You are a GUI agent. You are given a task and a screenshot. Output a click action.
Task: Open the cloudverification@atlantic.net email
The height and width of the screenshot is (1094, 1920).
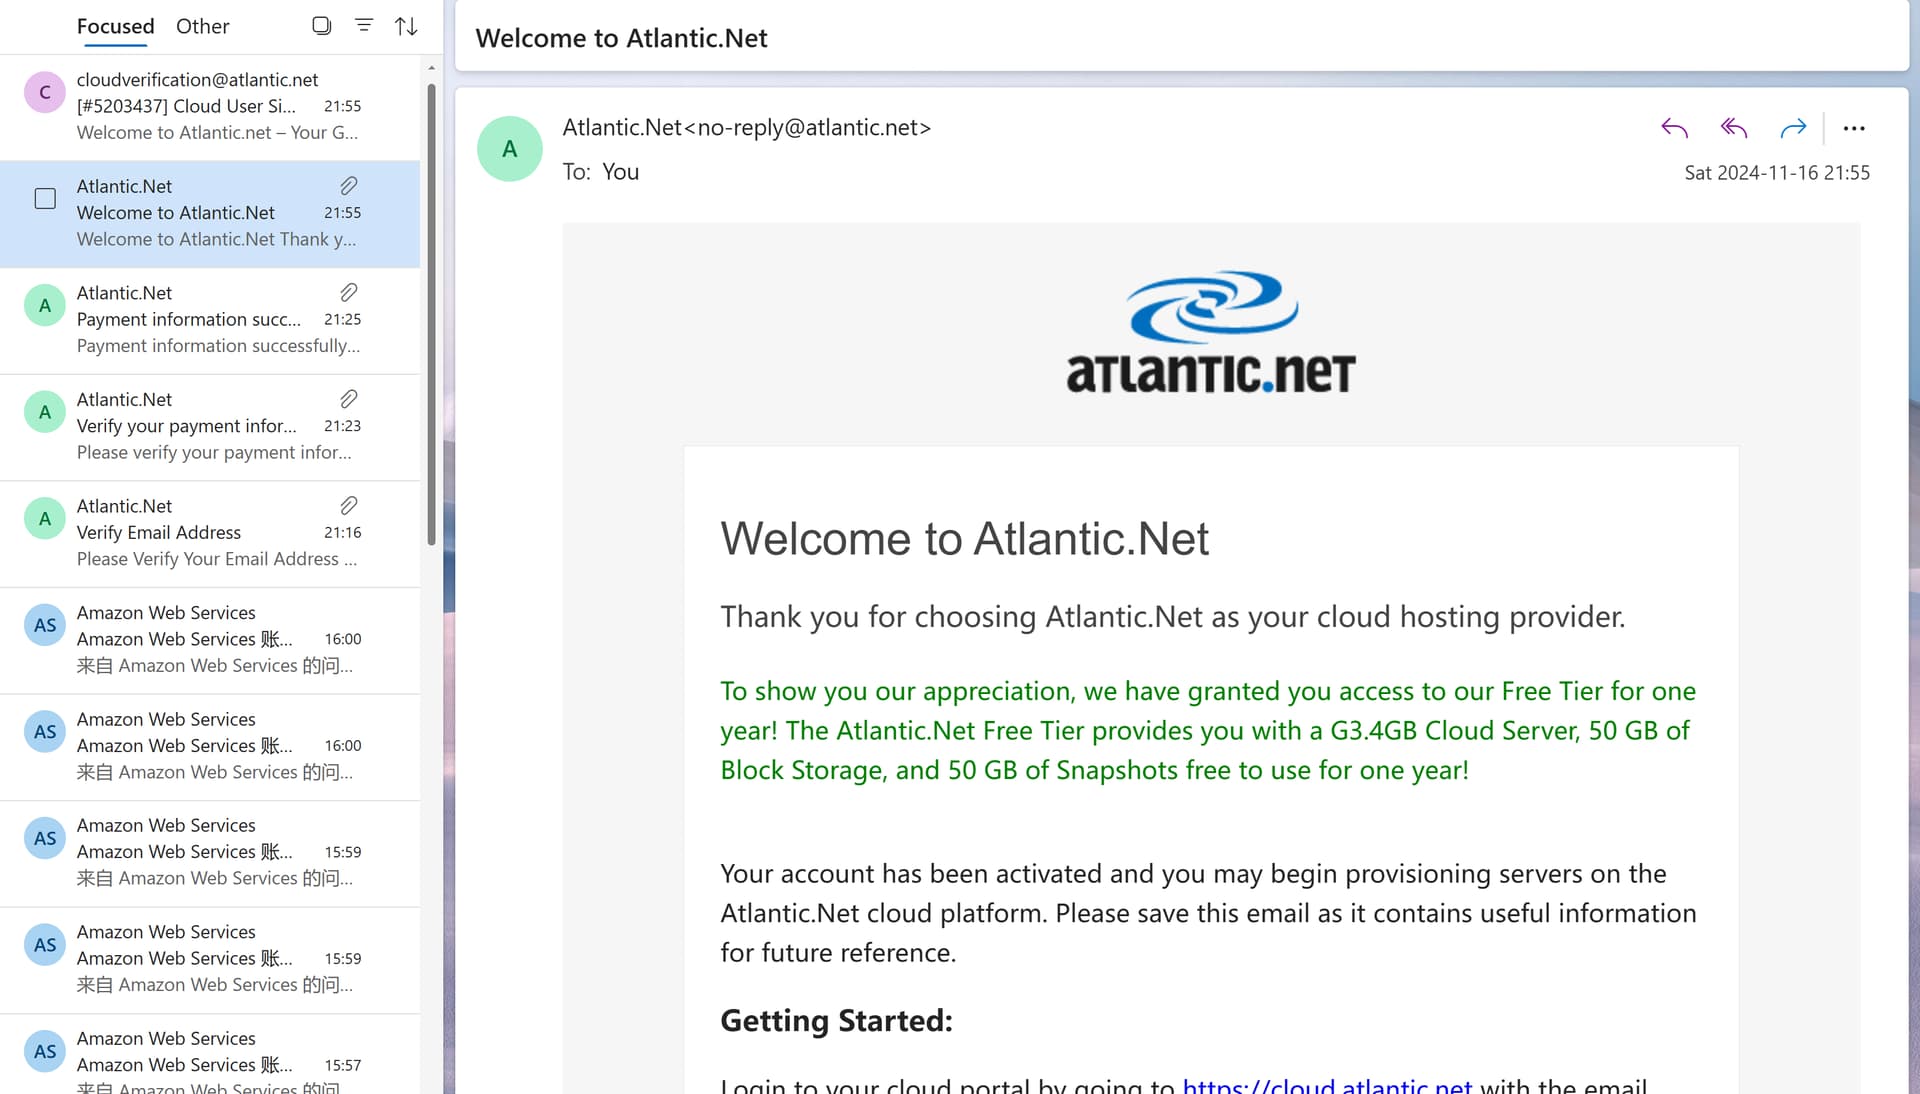210,106
